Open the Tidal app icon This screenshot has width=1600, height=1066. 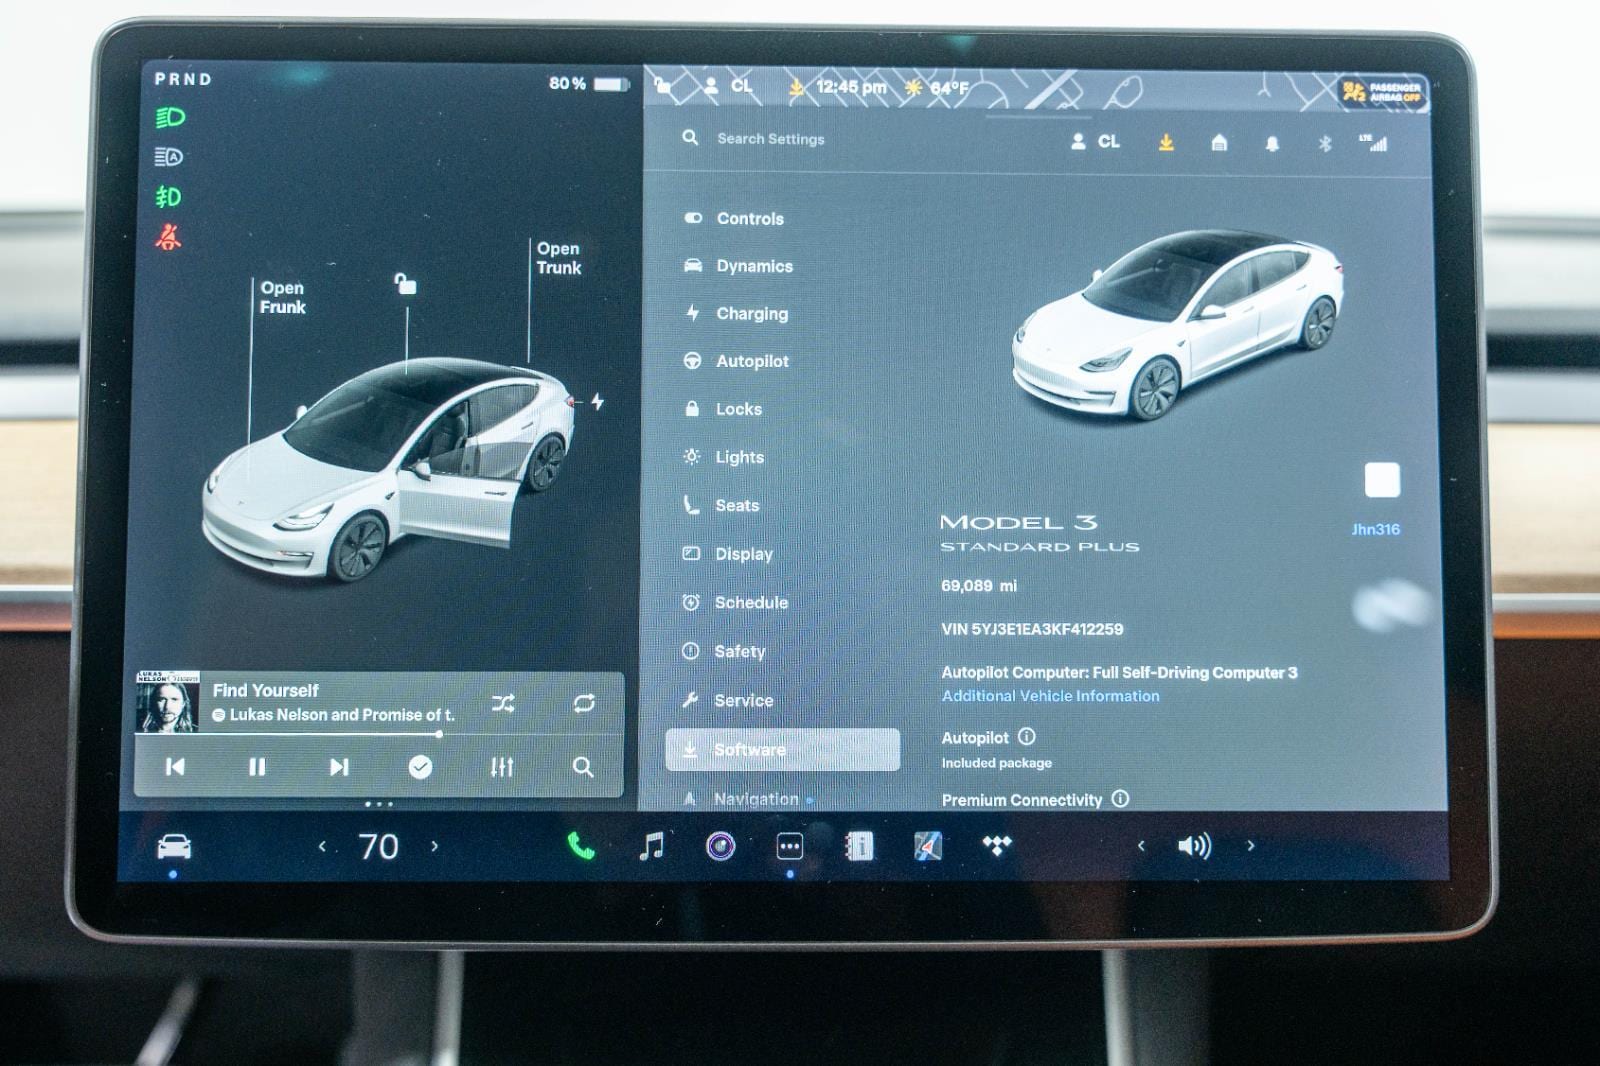996,846
